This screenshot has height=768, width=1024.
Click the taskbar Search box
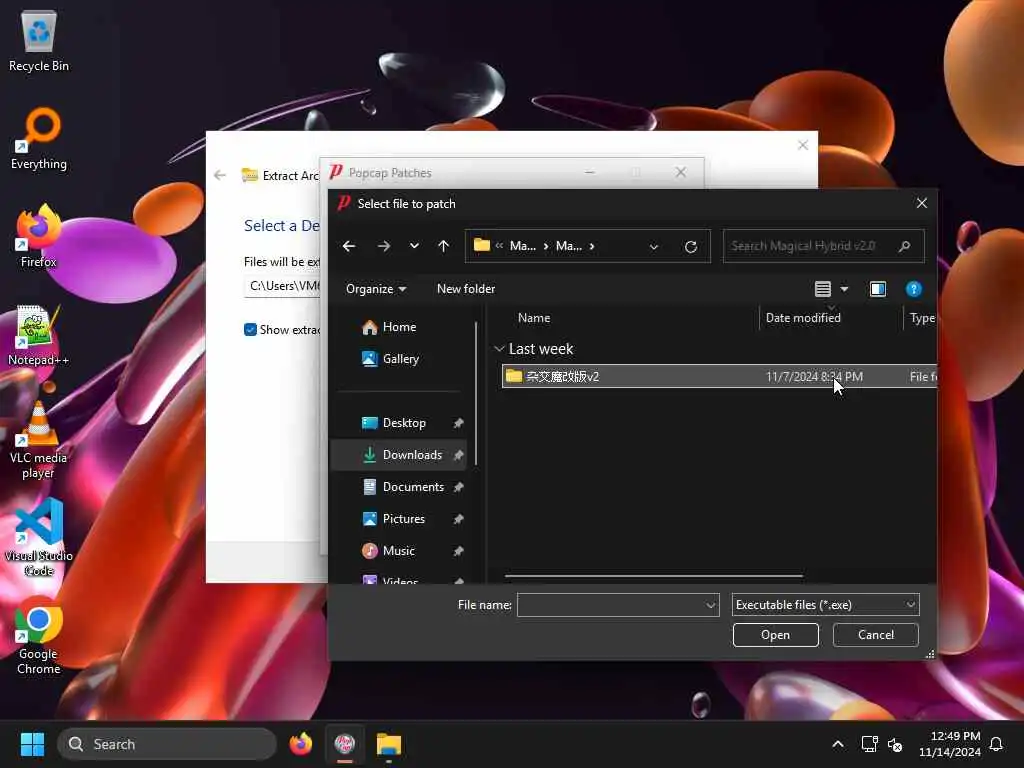167,744
